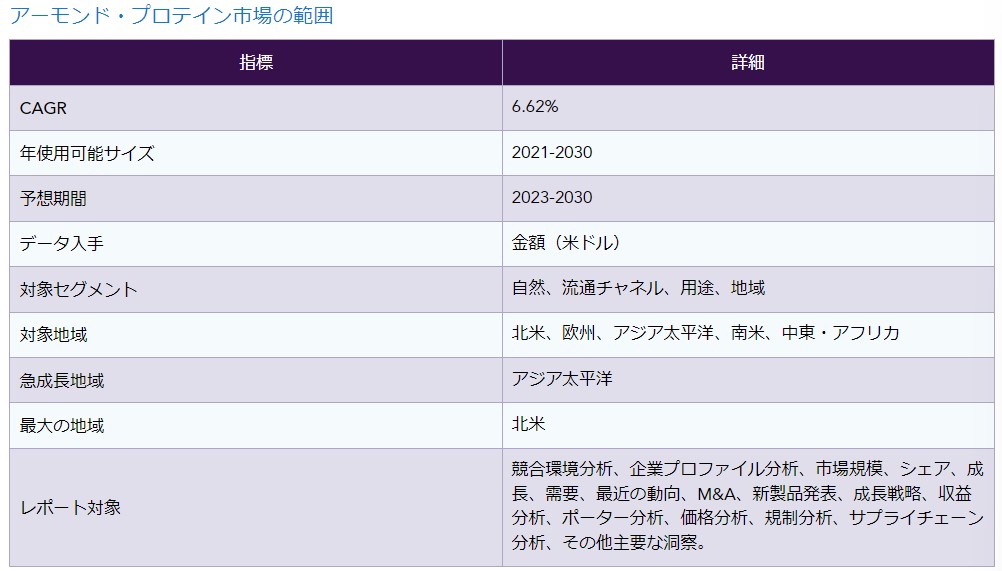Select the 最大の地域 label
Screen dimensions: 1002x571
tap(61, 425)
